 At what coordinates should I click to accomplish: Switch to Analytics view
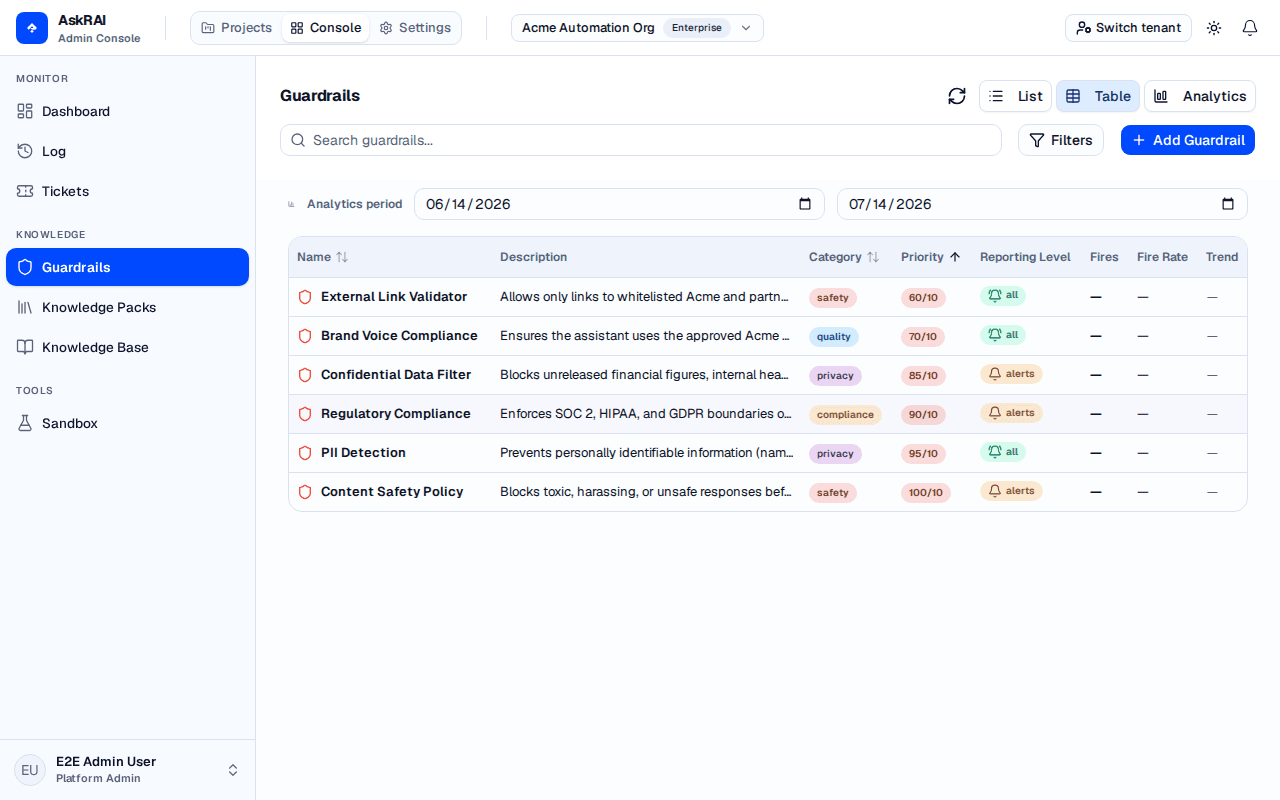(x=1200, y=96)
